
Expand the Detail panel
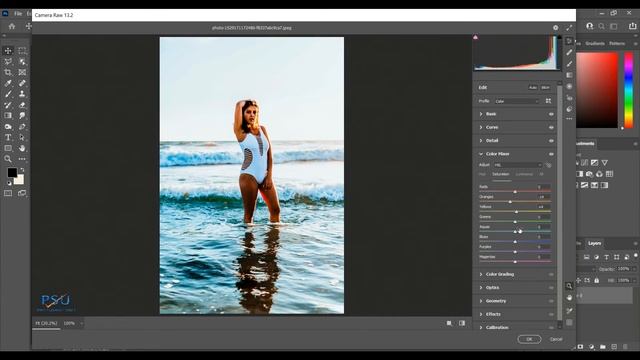click(x=481, y=140)
